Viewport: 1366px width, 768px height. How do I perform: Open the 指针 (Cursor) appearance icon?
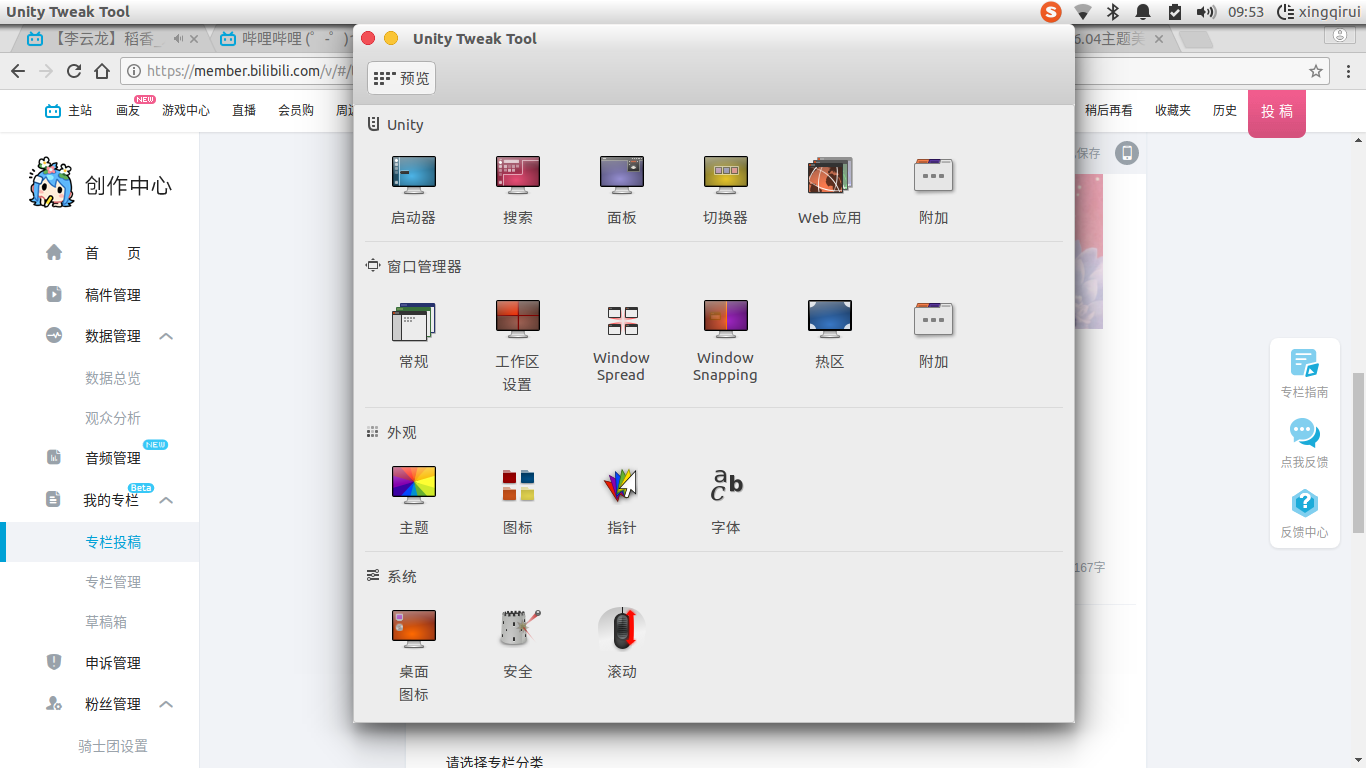[x=621, y=485]
